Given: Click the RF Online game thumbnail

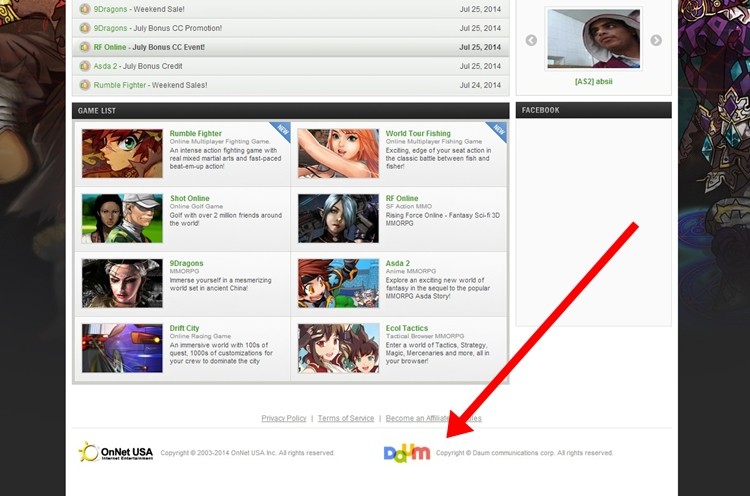Looking at the screenshot, I should click(x=338, y=219).
